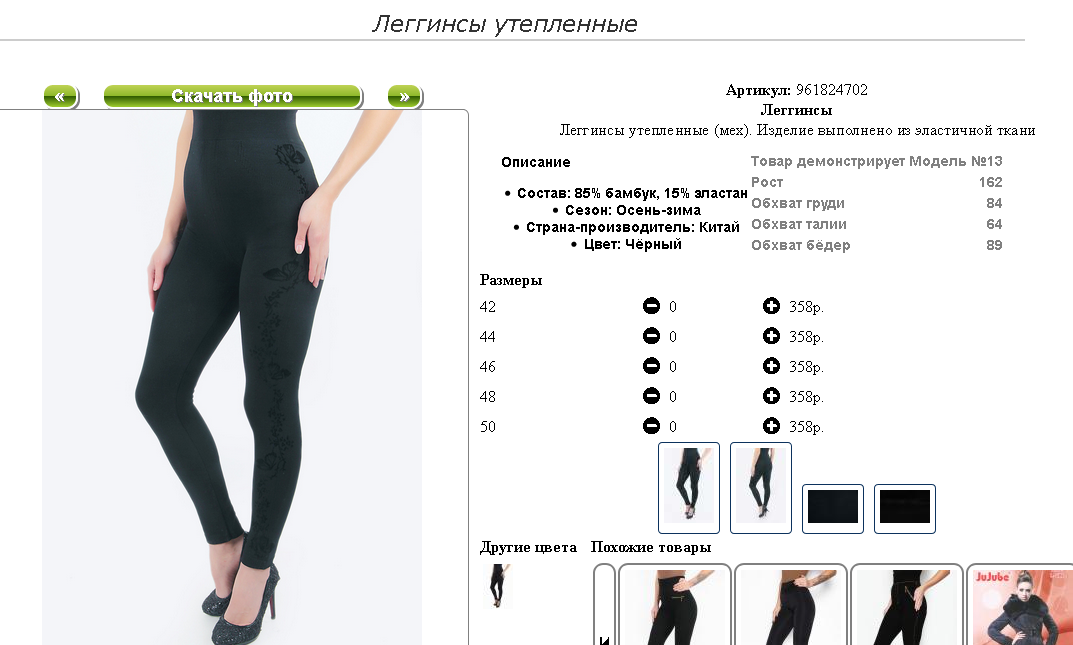This screenshot has width=1073, height=645.
Task: Open other color option under Другие цвета
Action: point(497,586)
